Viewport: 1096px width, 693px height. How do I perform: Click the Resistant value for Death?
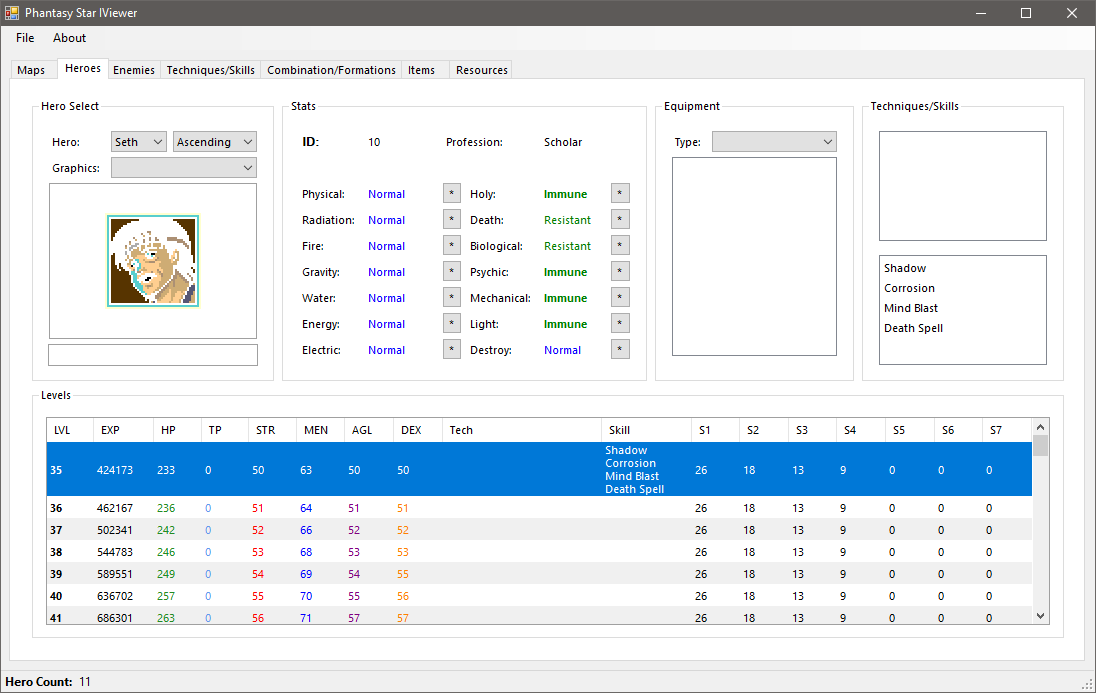pyautogui.click(x=568, y=220)
